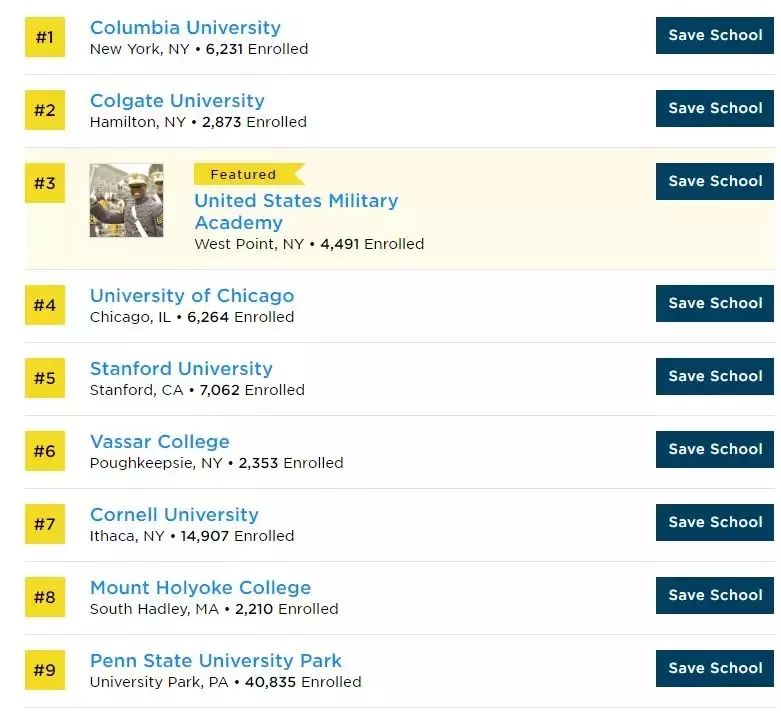Open United States Military Academy link
This screenshot has height=712, width=781.
[x=295, y=211]
